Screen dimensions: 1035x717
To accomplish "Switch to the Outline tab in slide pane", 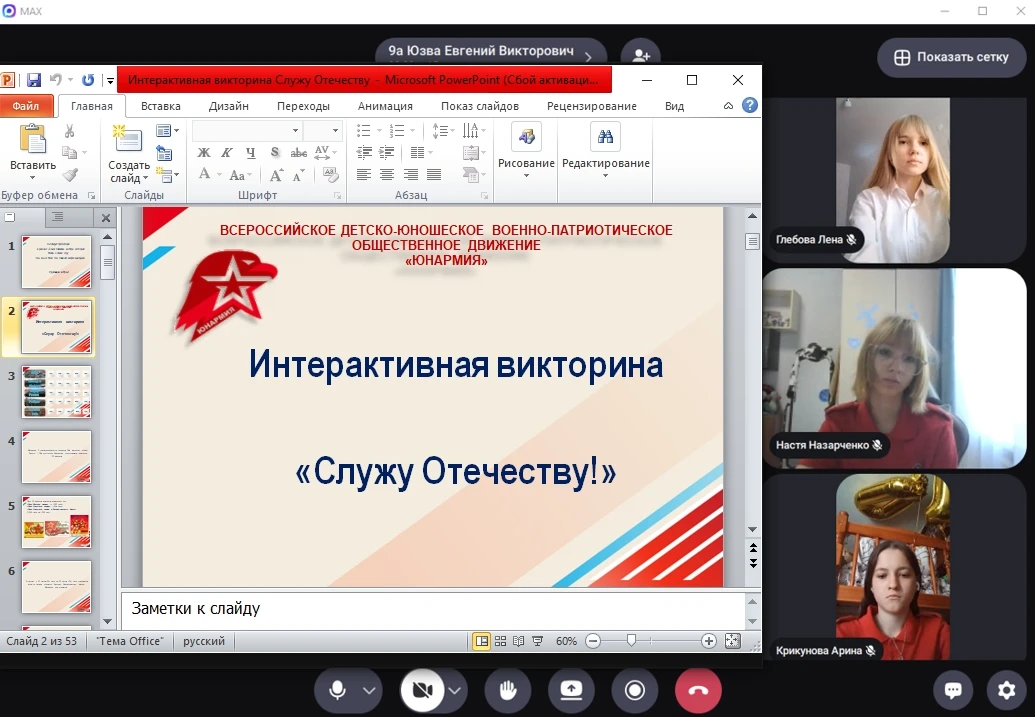I will (x=58, y=217).
